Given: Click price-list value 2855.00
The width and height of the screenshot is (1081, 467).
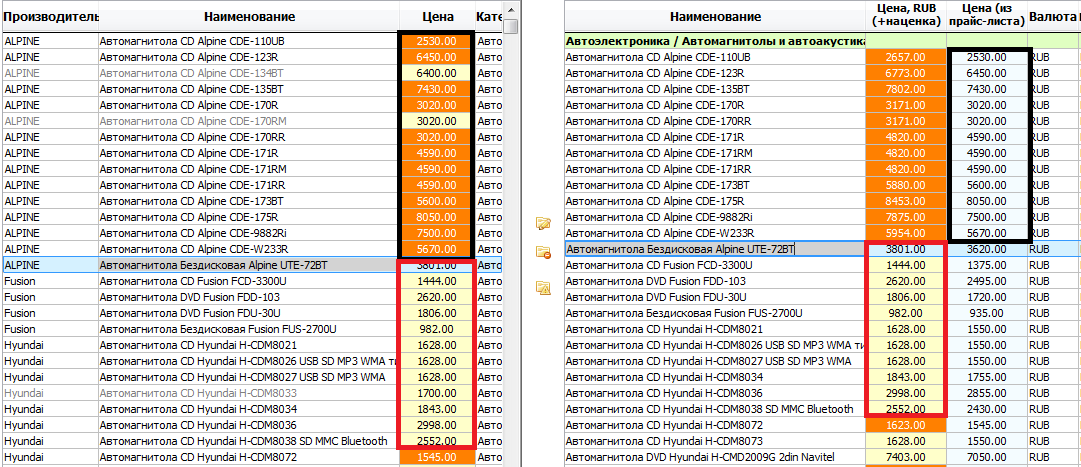Looking at the screenshot, I should click(987, 393).
